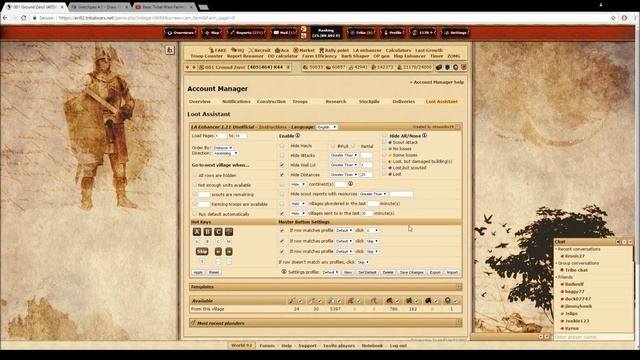Screen dimensions: 640x360
Task: Toggle Run default automatically checkbox
Action: (x=195, y=214)
